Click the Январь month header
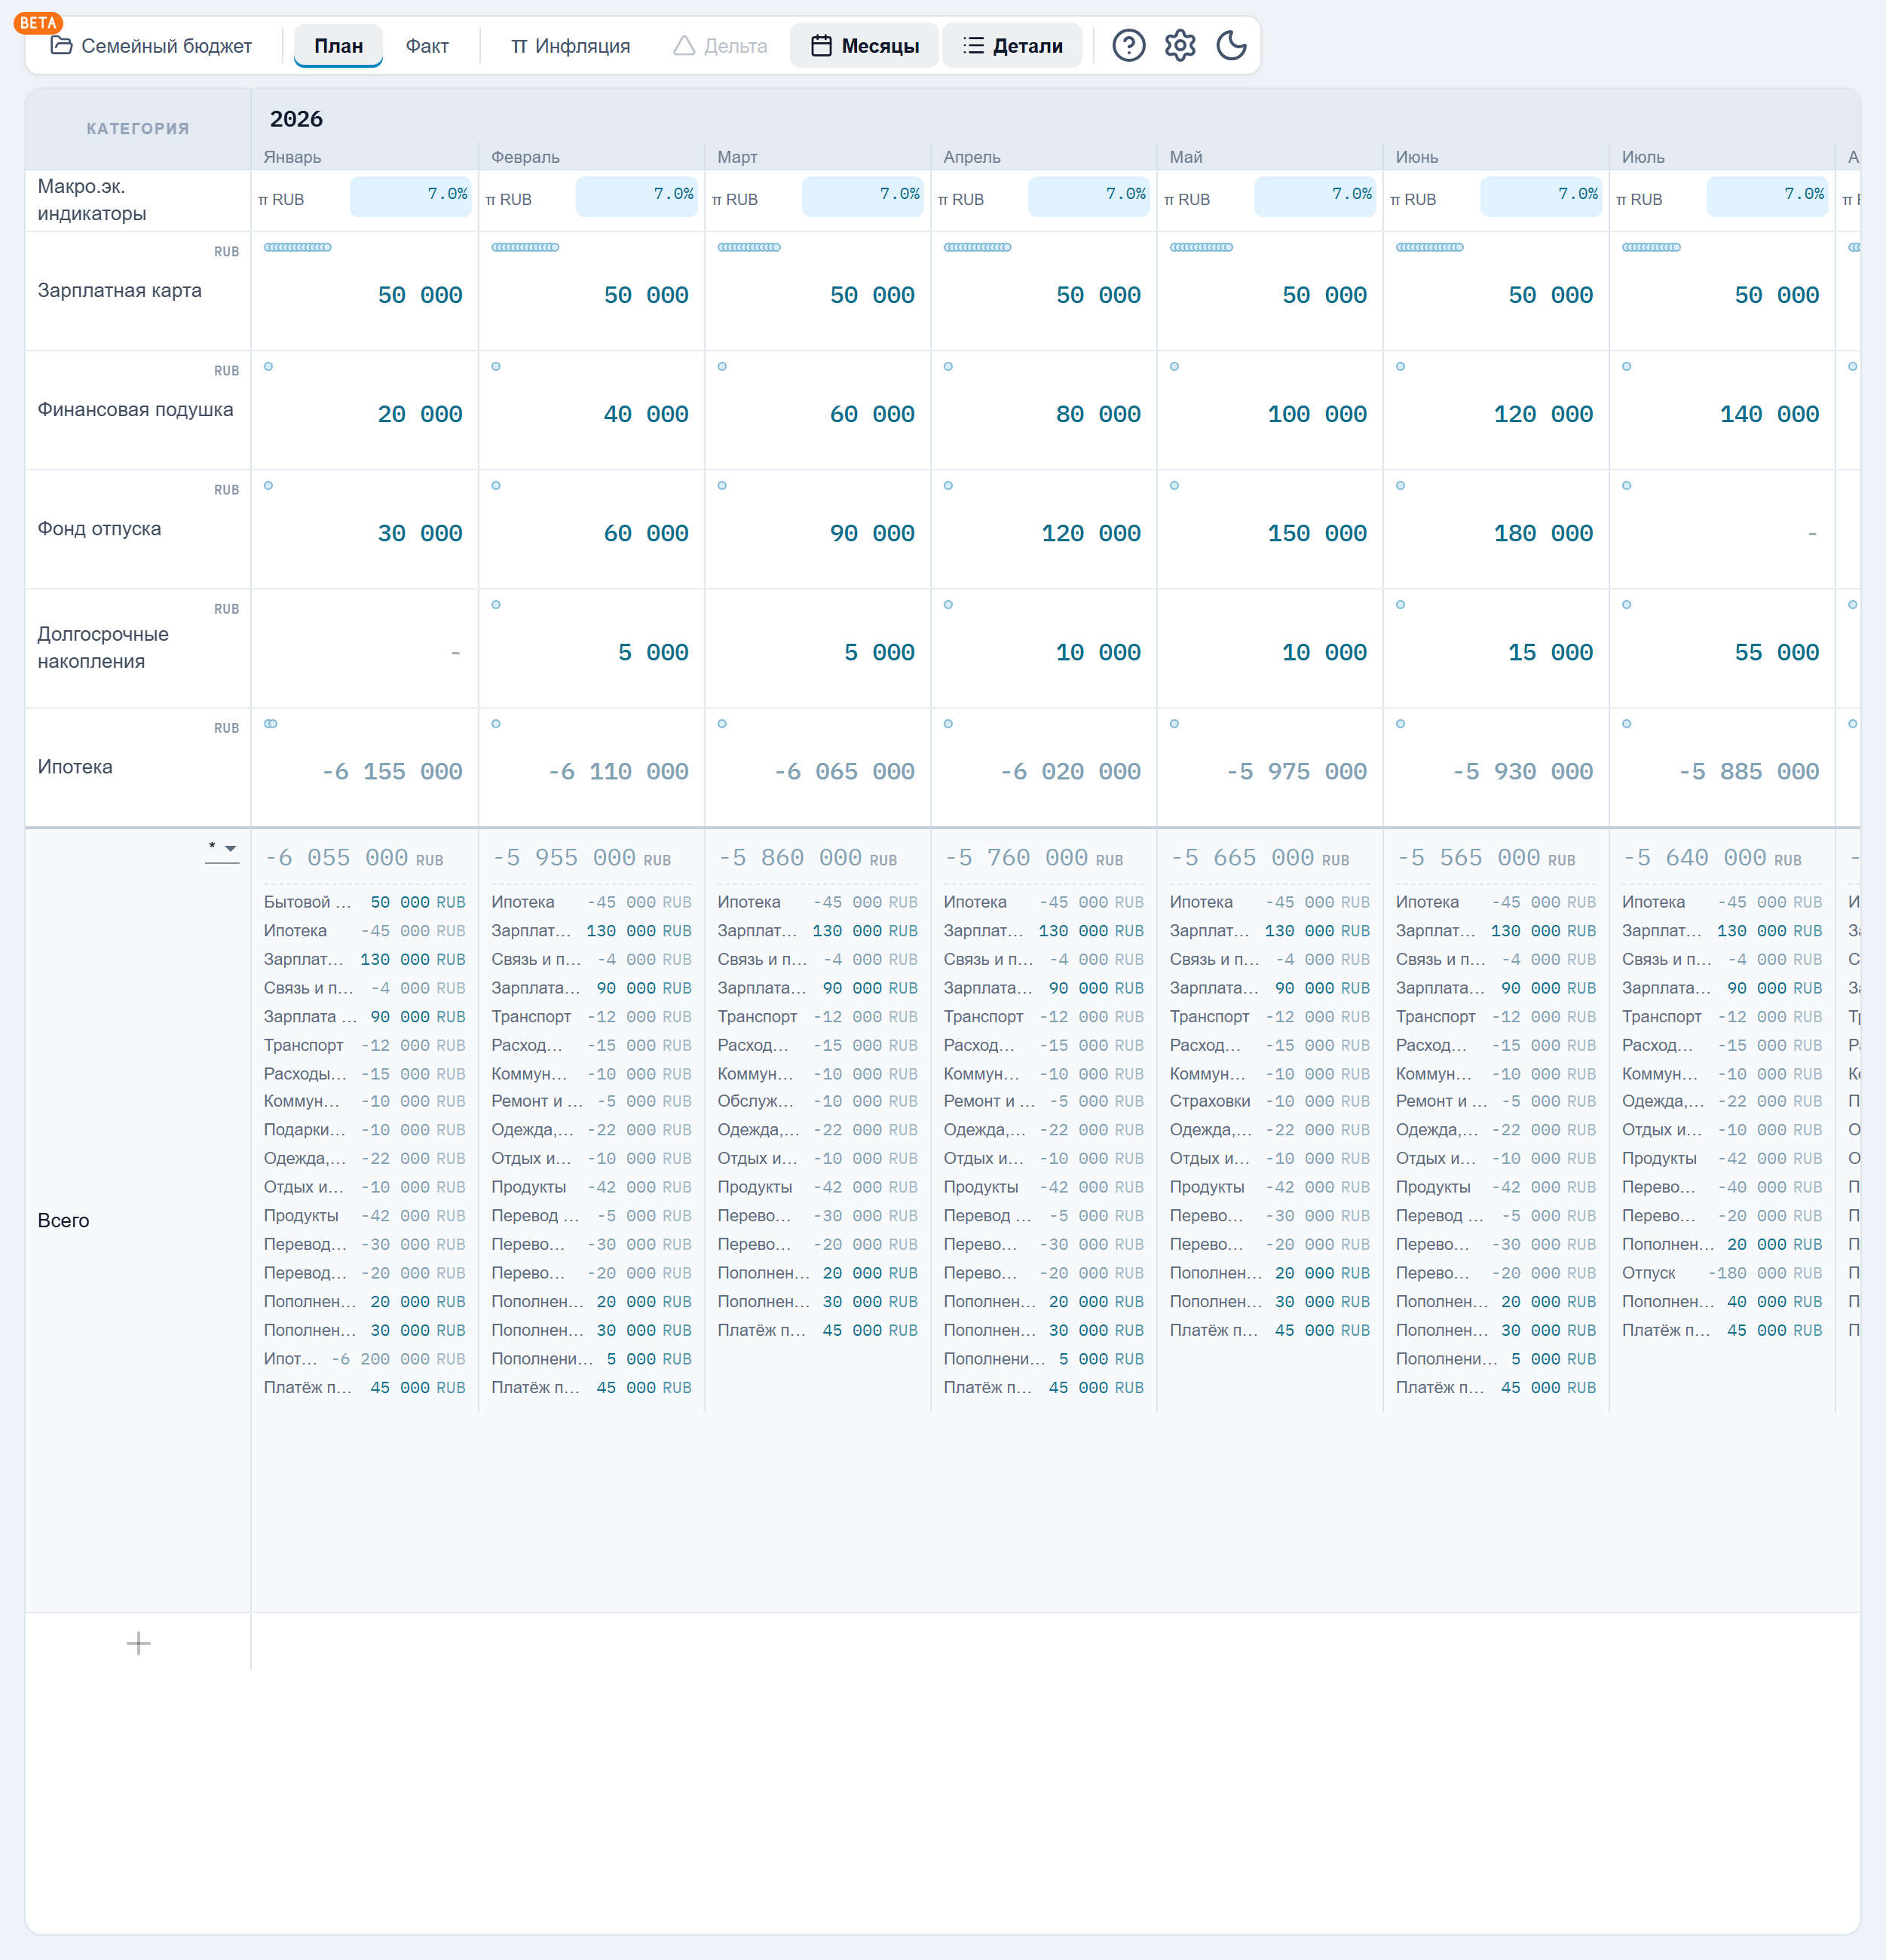 [292, 157]
